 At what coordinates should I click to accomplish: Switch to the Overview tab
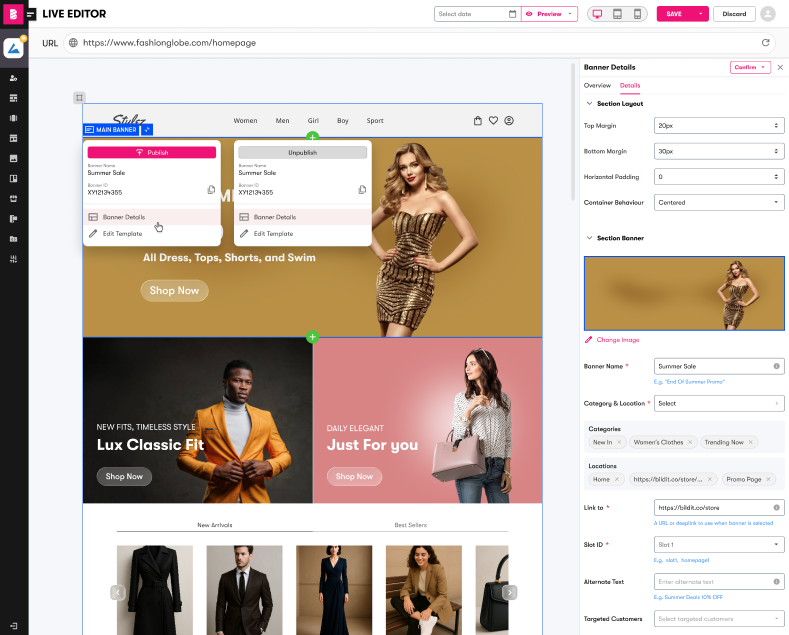(x=597, y=86)
